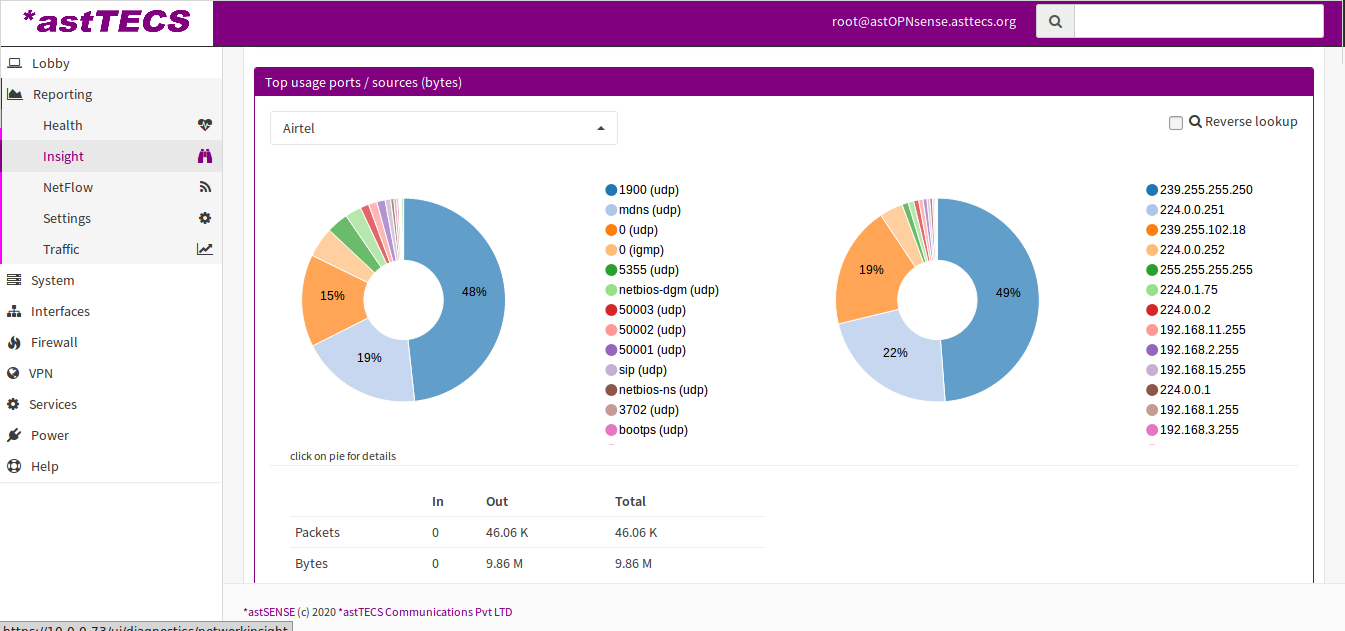This screenshot has width=1345, height=631.
Task: Expand the System menu section
Action: 52,280
